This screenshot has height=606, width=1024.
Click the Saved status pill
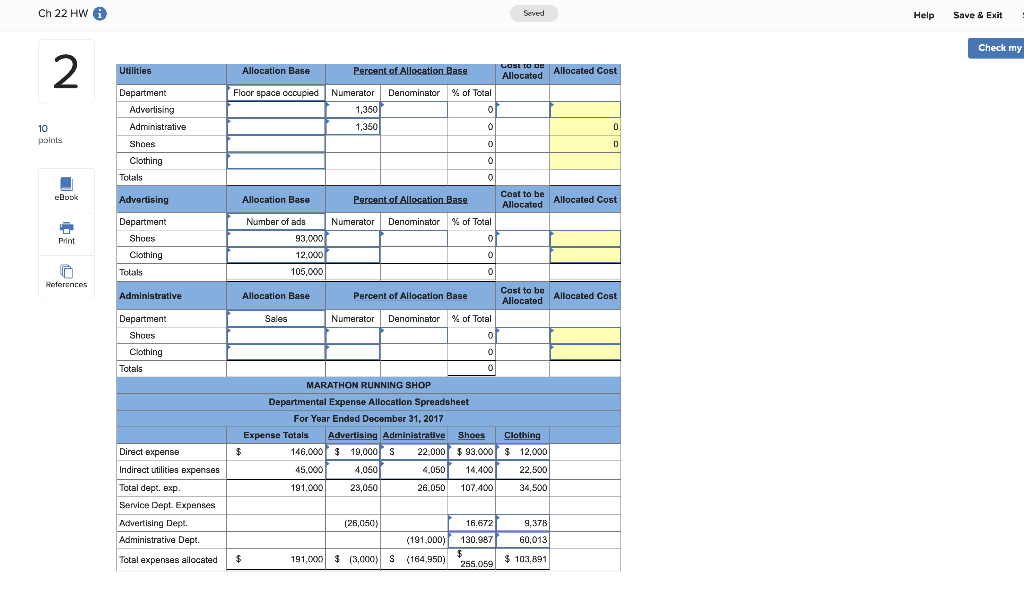[533, 14]
